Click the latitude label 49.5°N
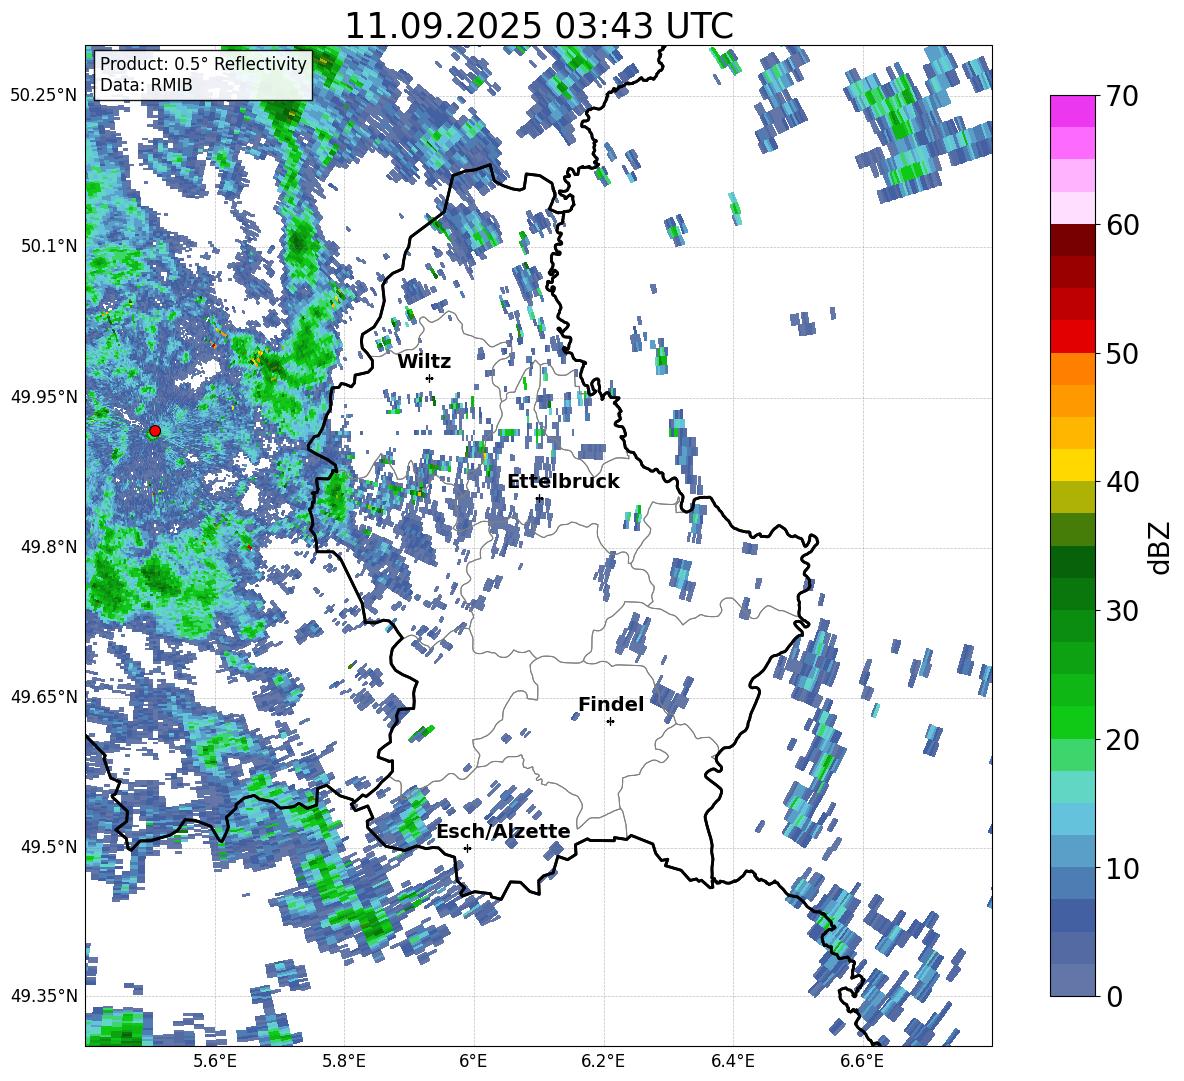This screenshot has width=1184, height=1081. point(48,846)
